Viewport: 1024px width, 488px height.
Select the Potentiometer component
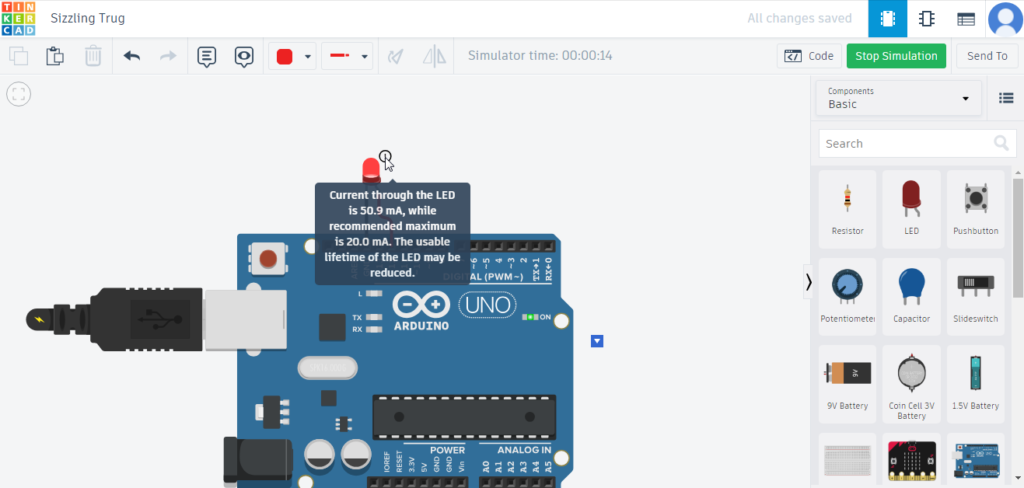click(x=847, y=297)
